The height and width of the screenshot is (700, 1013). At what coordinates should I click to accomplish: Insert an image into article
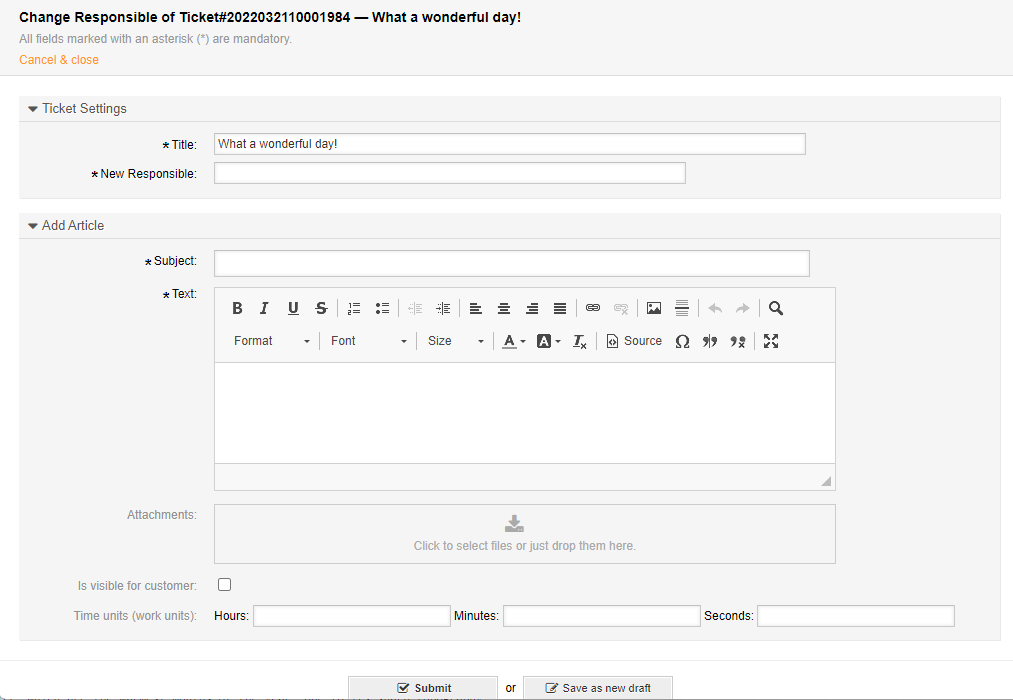654,308
